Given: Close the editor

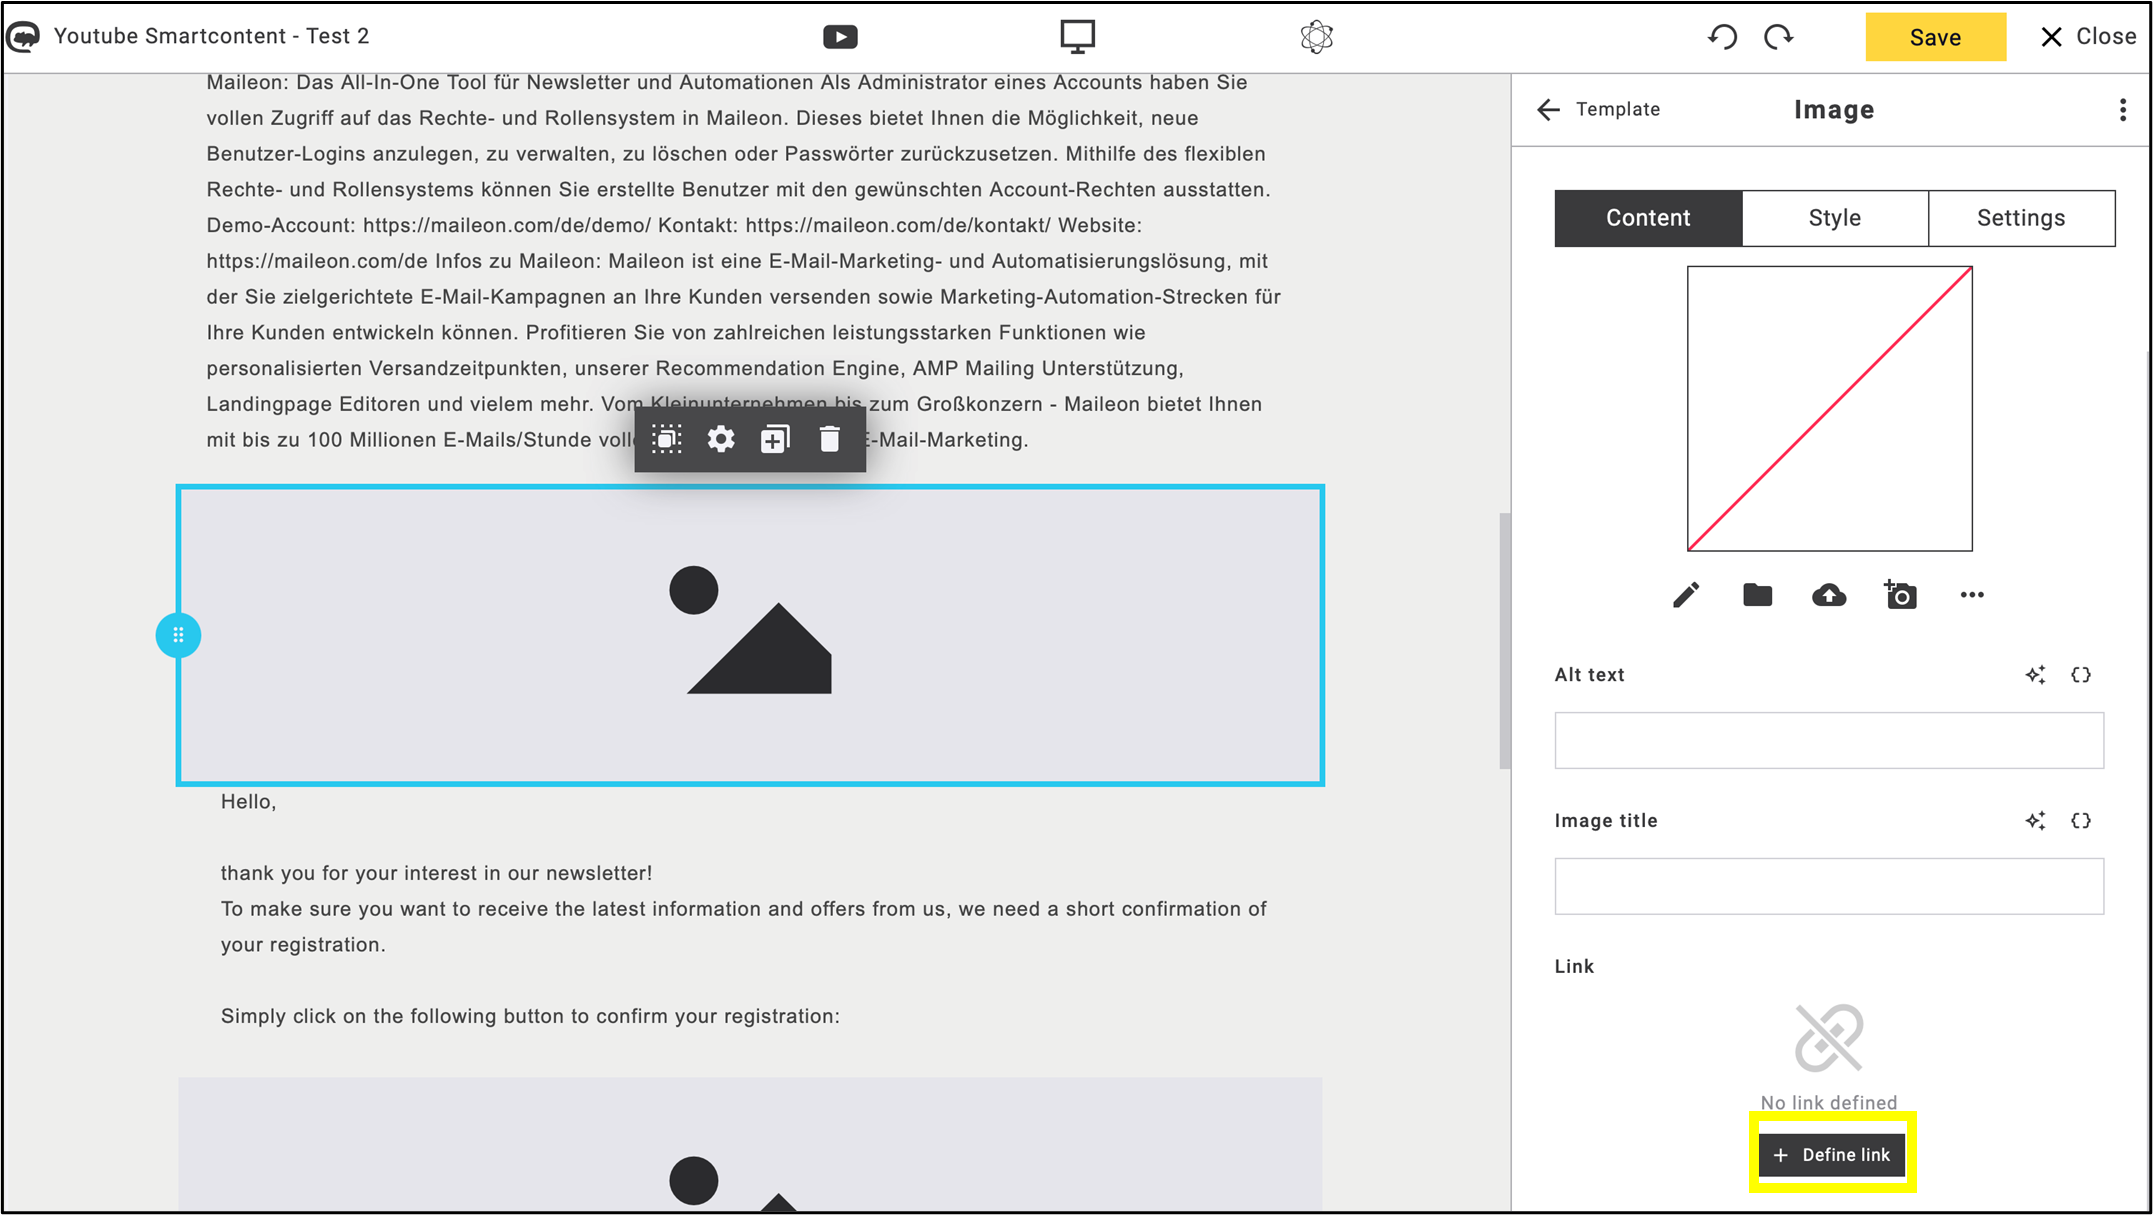Looking at the screenshot, I should point(2088,37).
